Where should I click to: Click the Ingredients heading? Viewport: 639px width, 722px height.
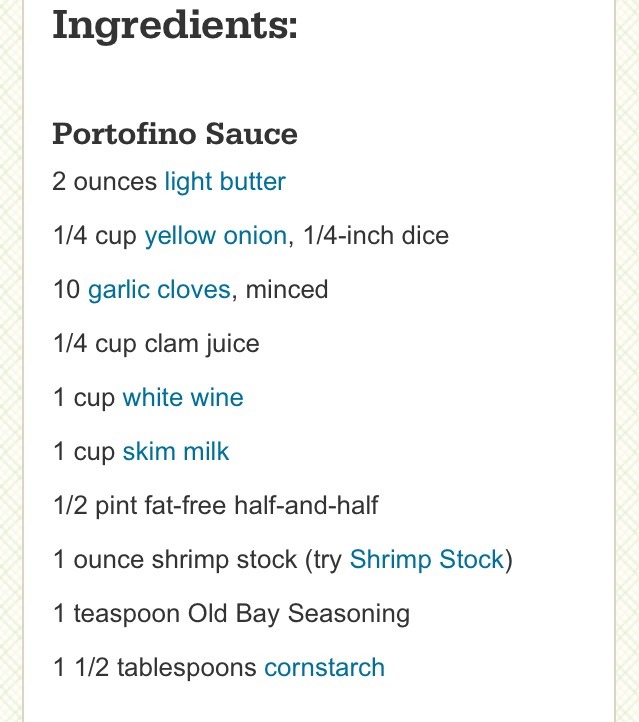174,27
